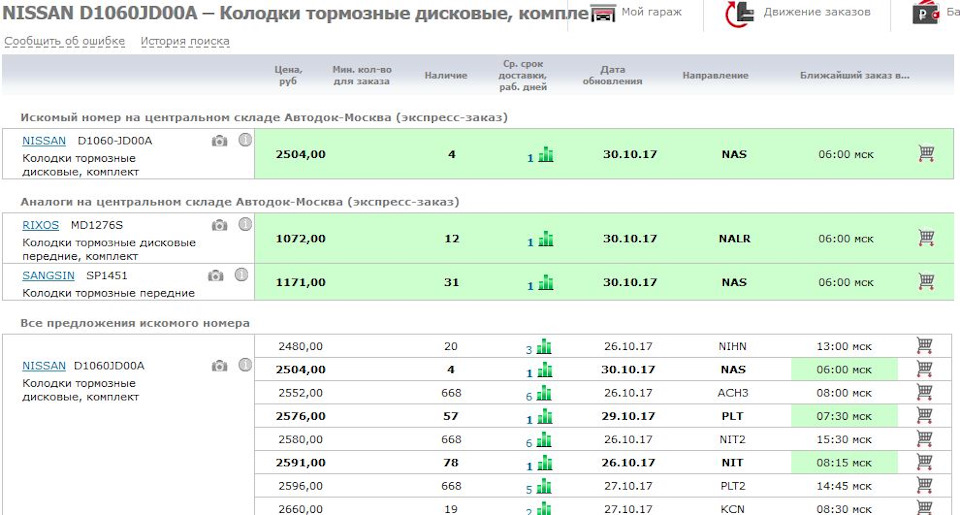This screenshot has width=960, height=515.
Task: Open История поиска link
Action: point(185,41)
